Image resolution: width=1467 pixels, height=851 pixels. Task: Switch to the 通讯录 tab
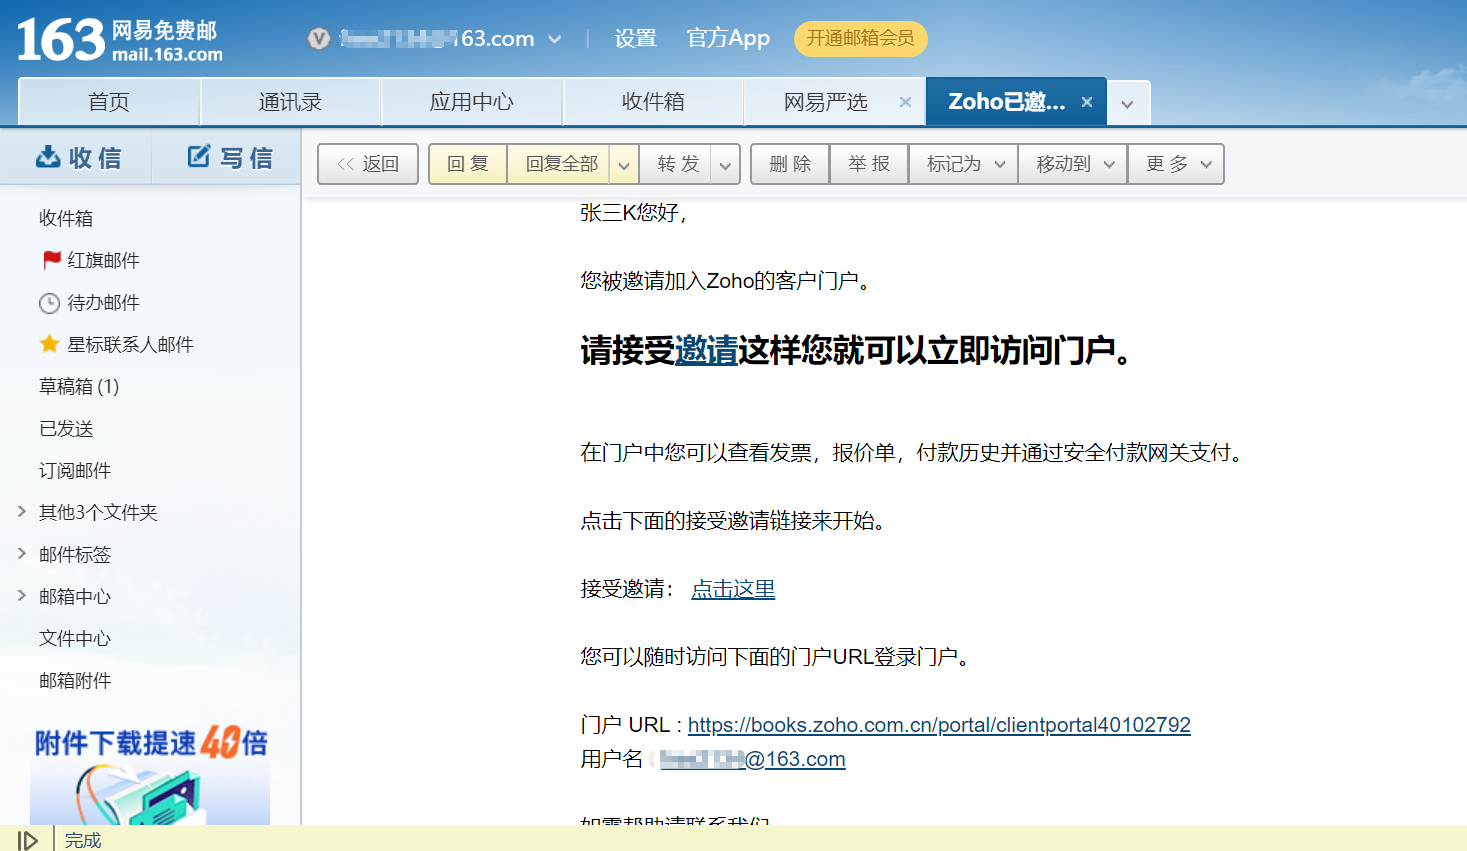click(x=290, y=102)
